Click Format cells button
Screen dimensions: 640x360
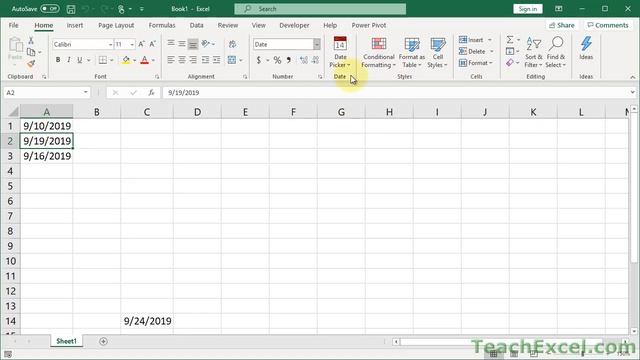[476, 63]
